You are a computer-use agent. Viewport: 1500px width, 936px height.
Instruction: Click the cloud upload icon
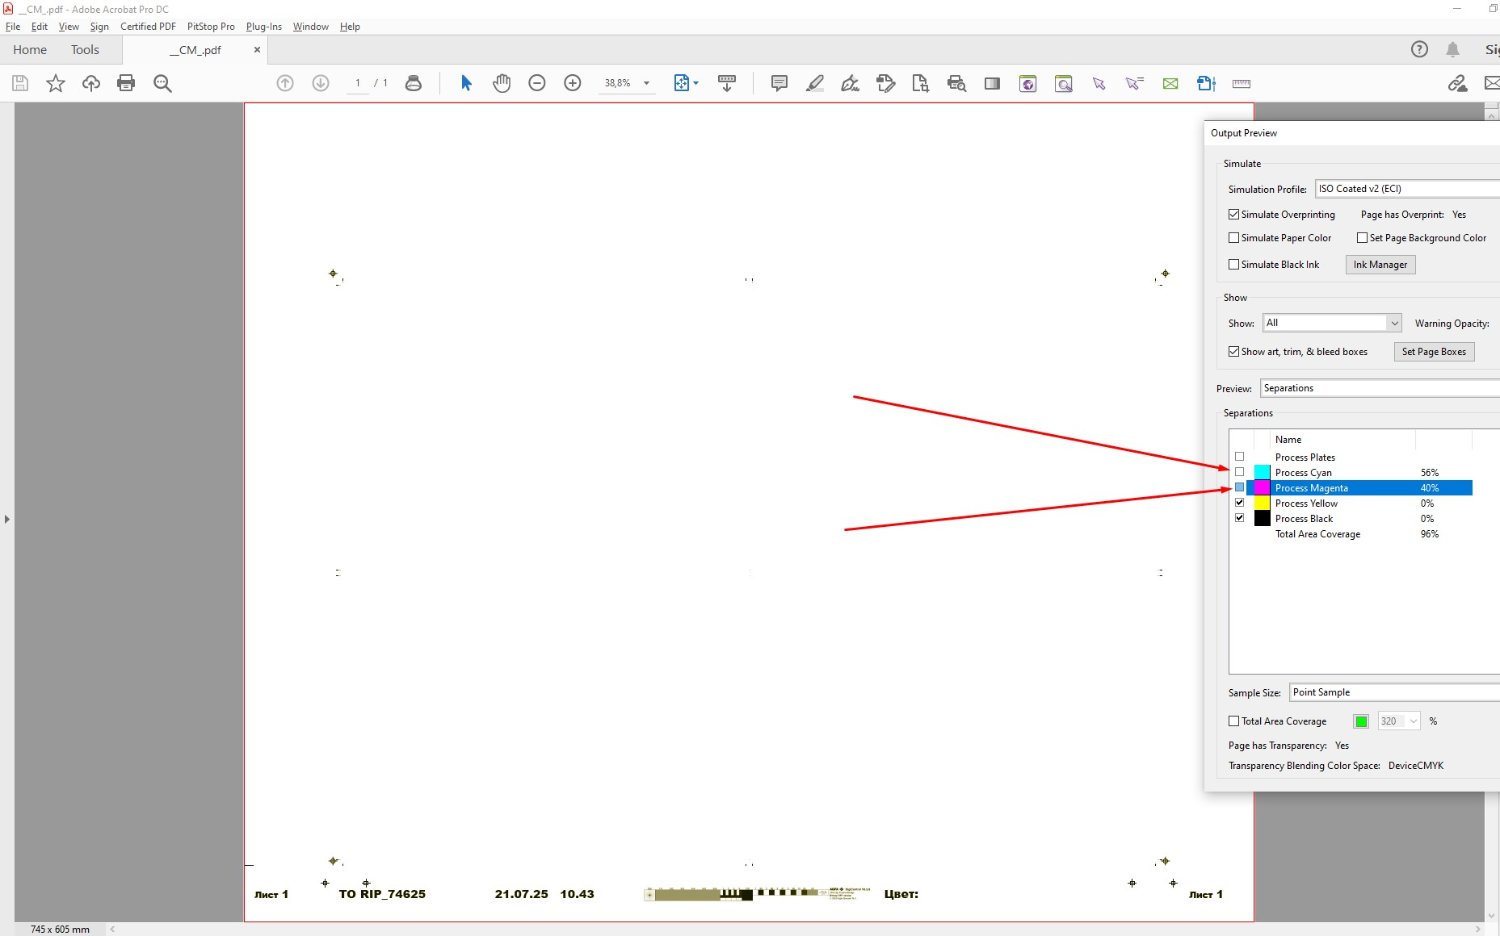tap(91, 83)
